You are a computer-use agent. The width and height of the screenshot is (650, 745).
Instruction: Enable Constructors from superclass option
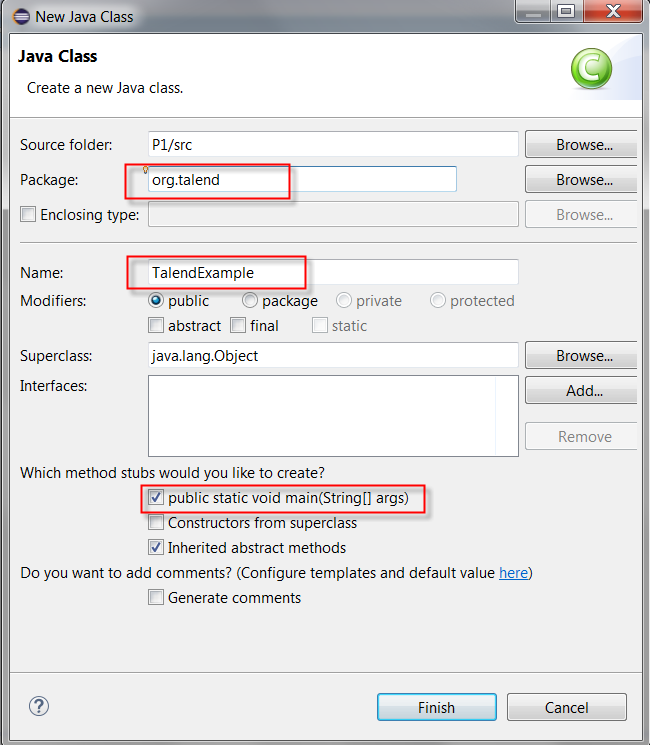tap(156, 522)
